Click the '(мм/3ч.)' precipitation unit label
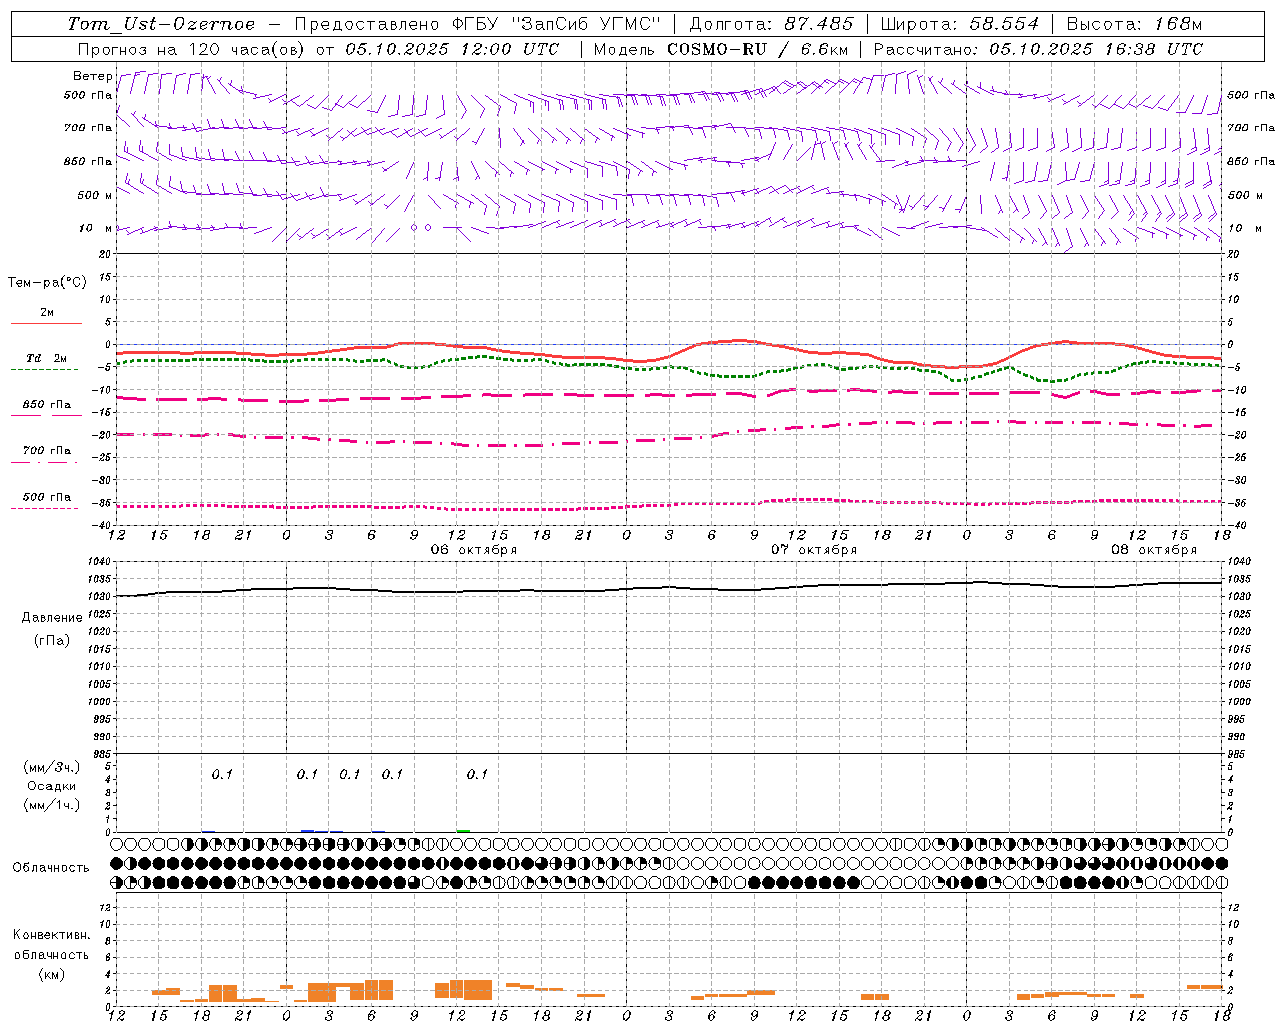 coord(51,767)
